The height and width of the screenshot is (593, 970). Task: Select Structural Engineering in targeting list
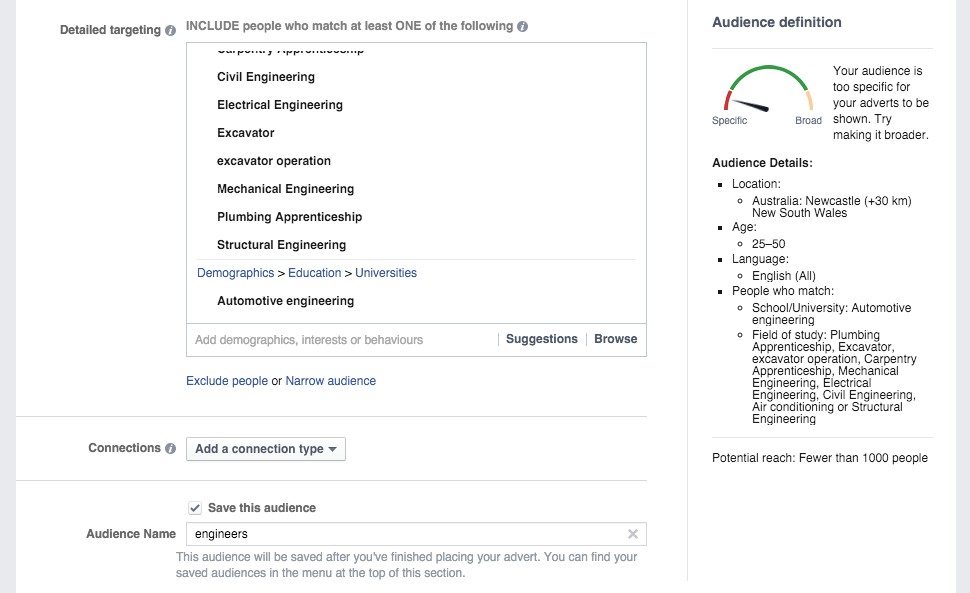[x=282, y=245]
